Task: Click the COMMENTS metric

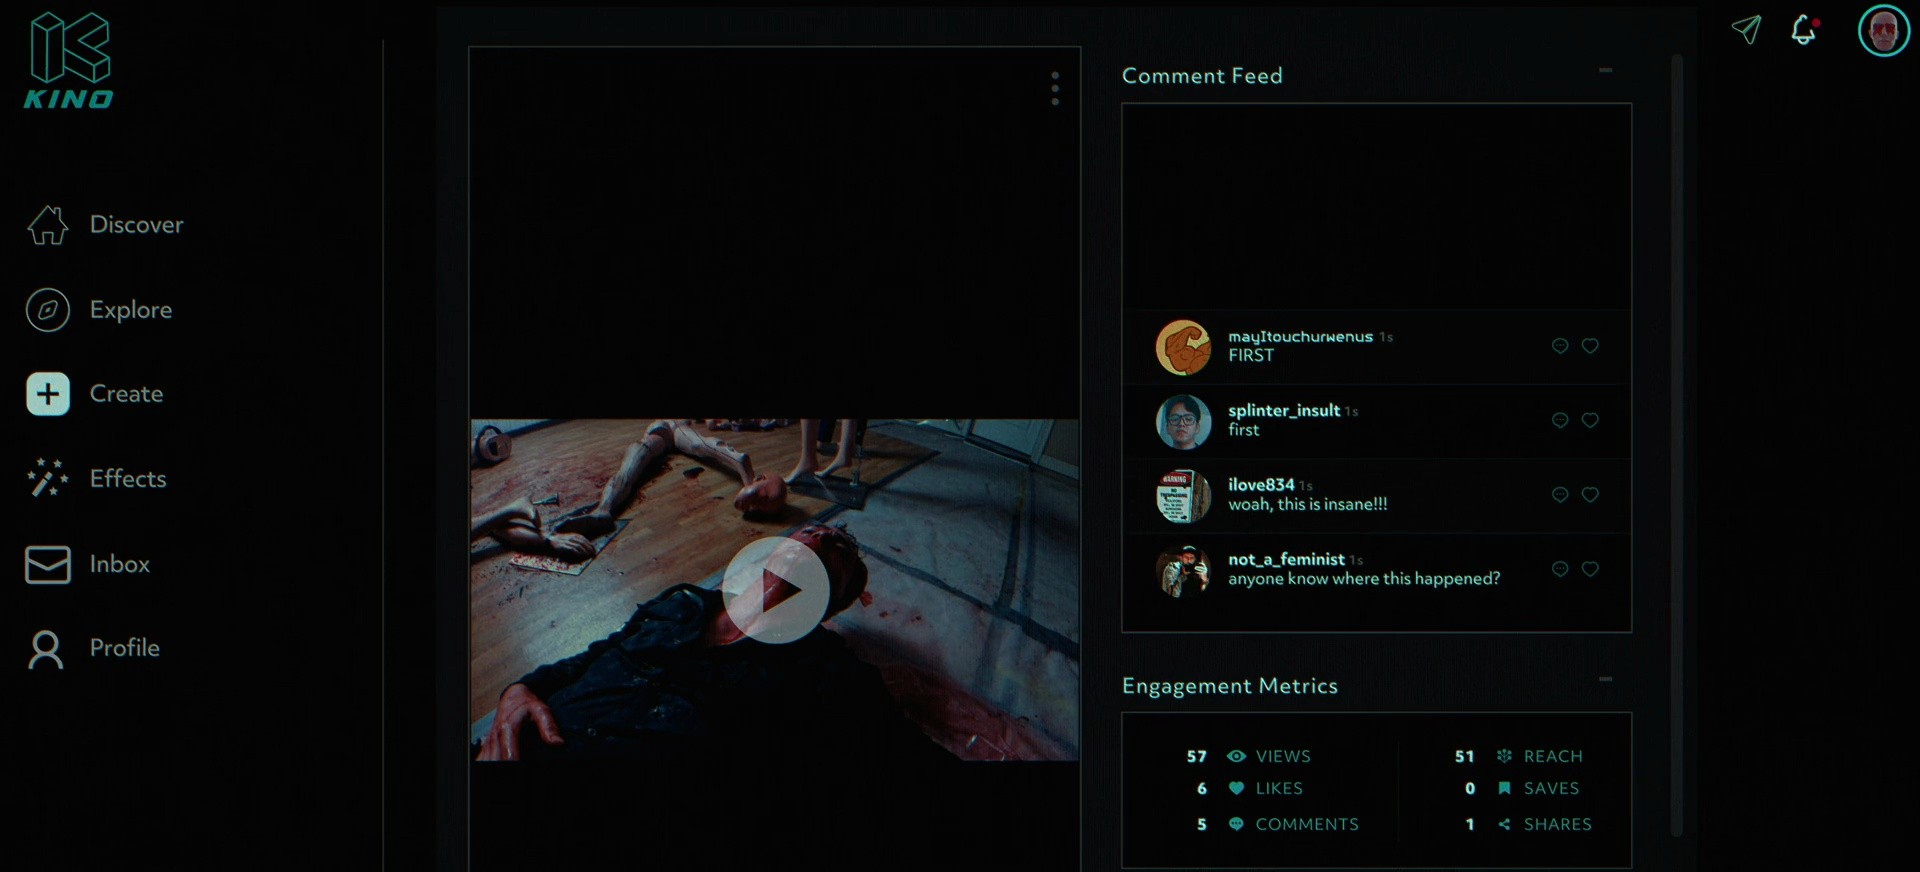Action: [1278, 825]
